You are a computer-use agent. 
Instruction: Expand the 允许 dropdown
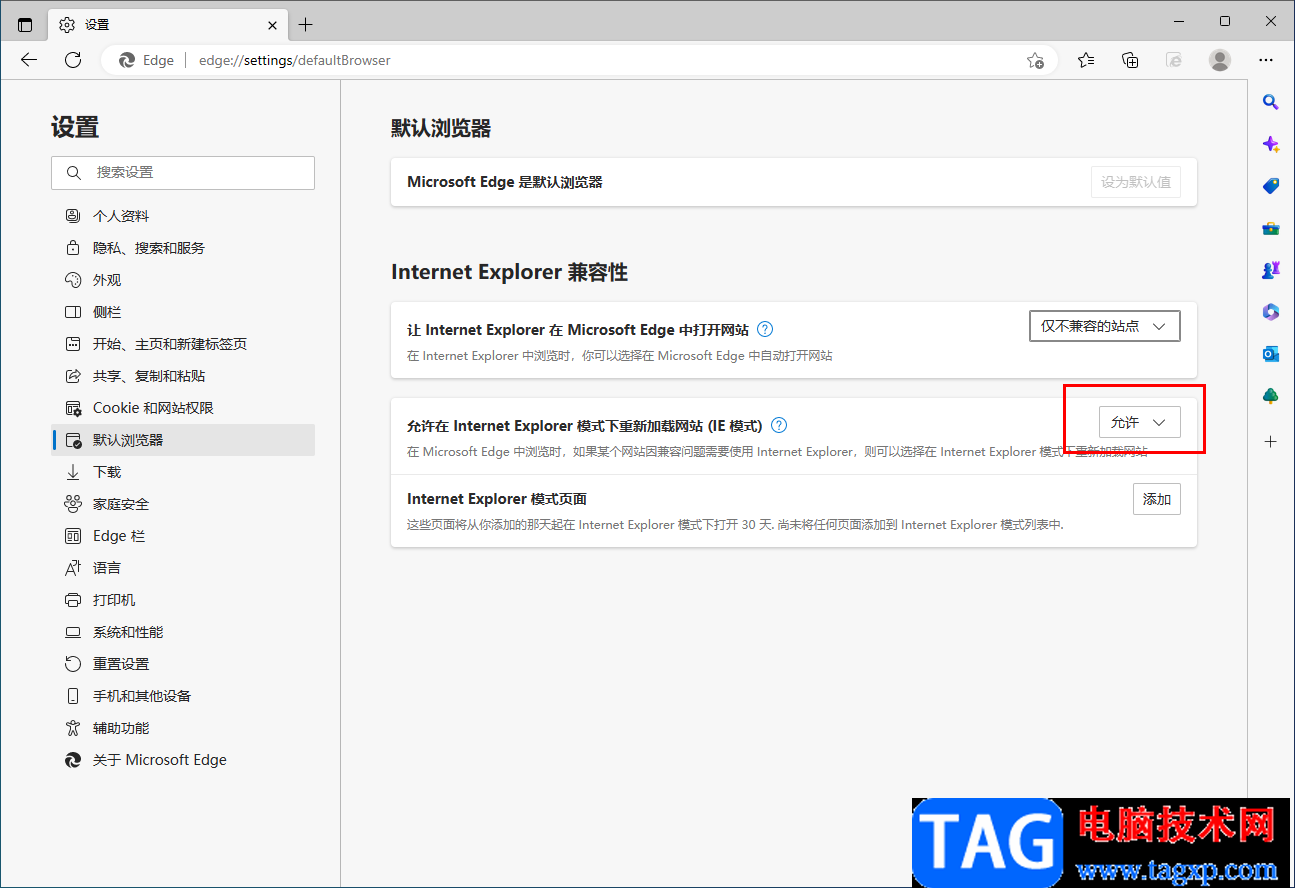[1140, 422]
